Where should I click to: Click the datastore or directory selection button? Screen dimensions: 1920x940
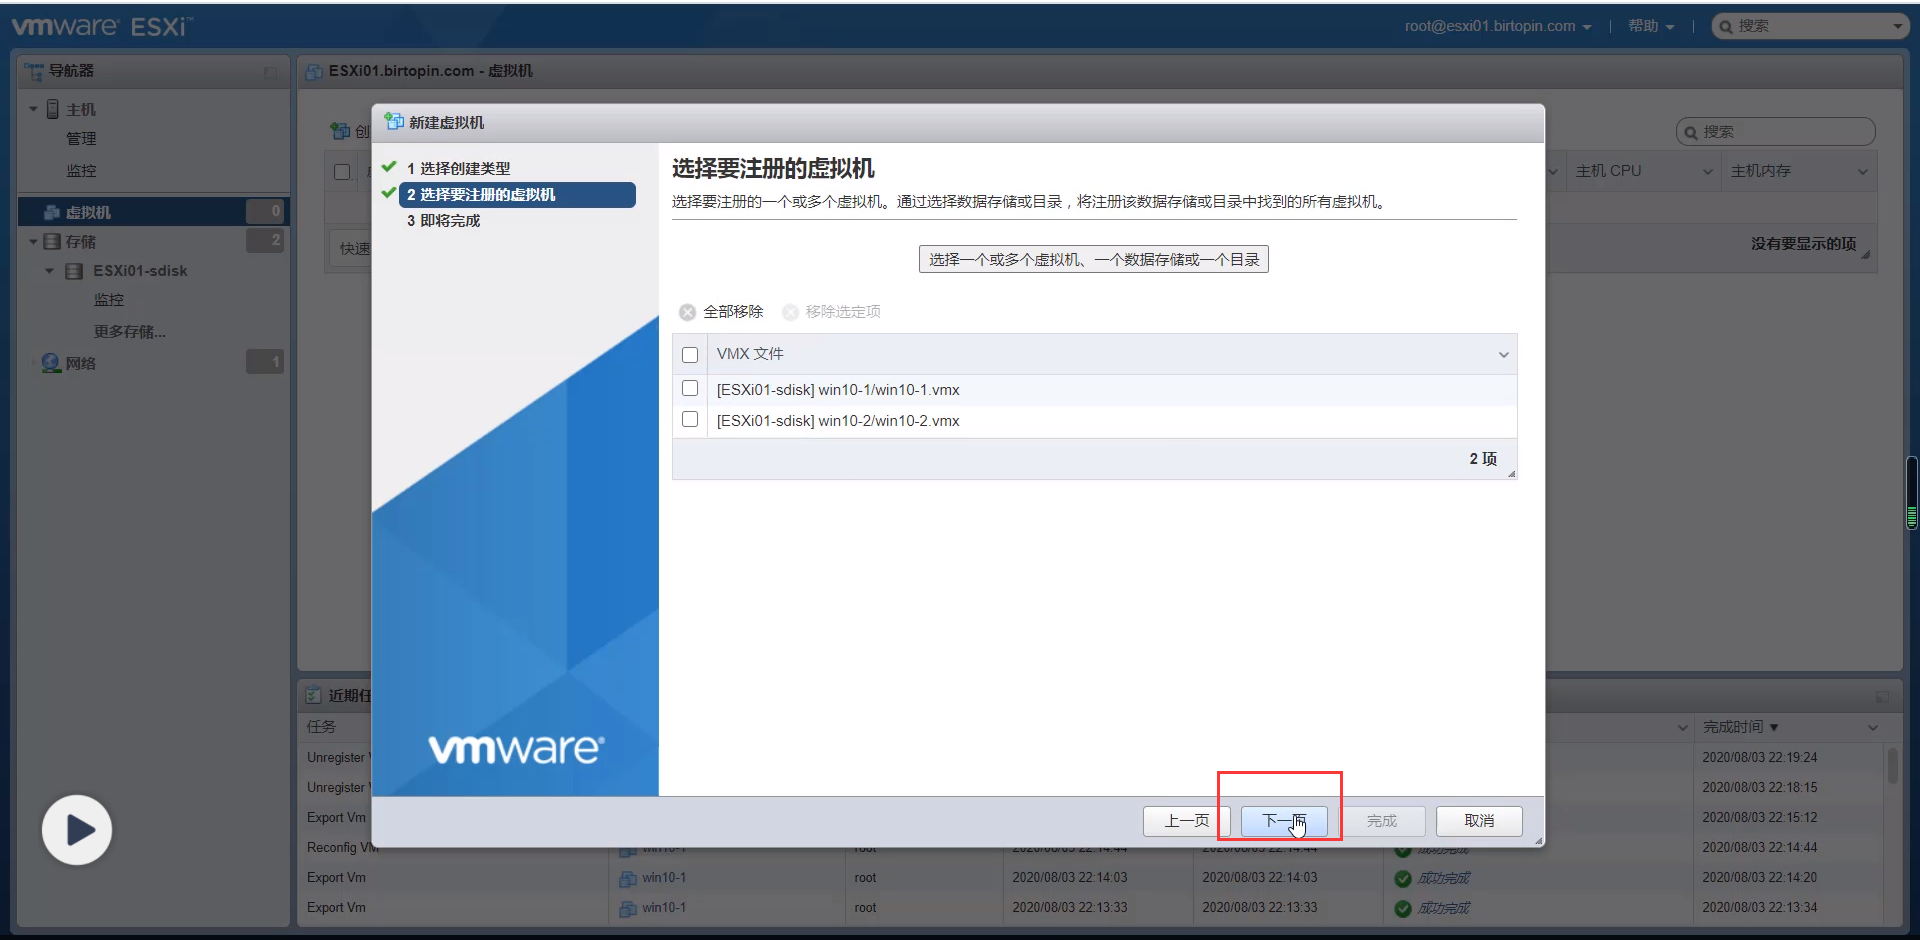coord(1094,259)
